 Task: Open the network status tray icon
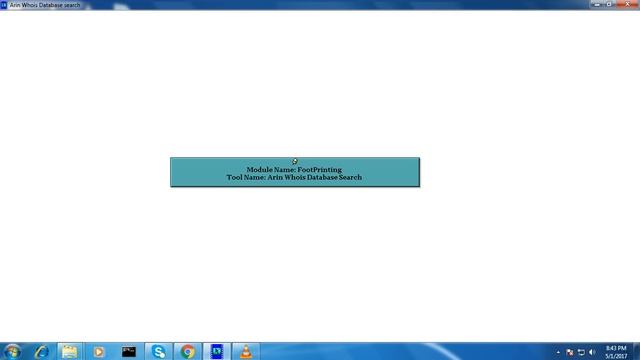(581, 352)
